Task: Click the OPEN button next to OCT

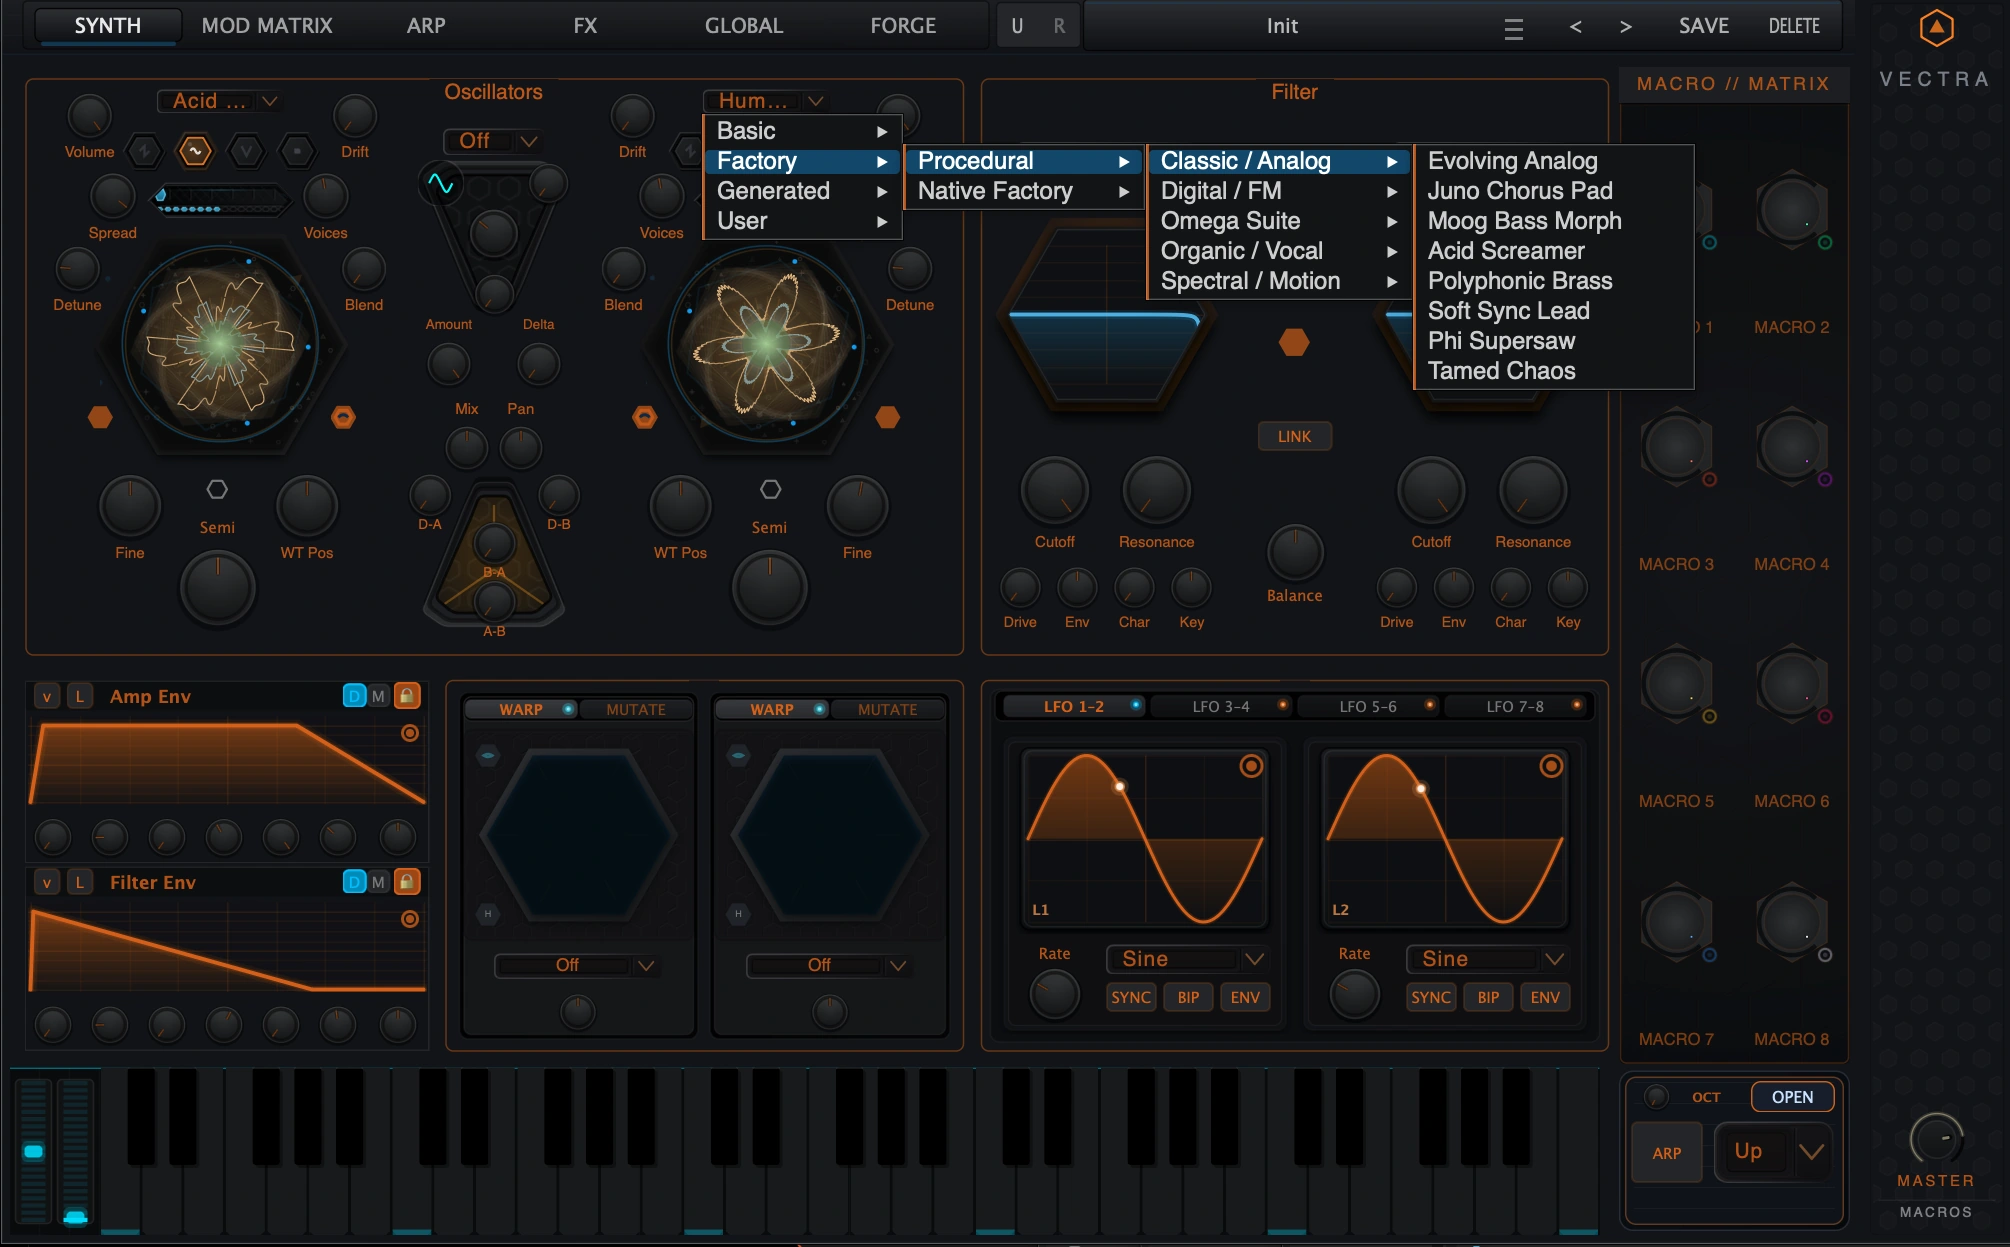Action: coord(1792,1097)
